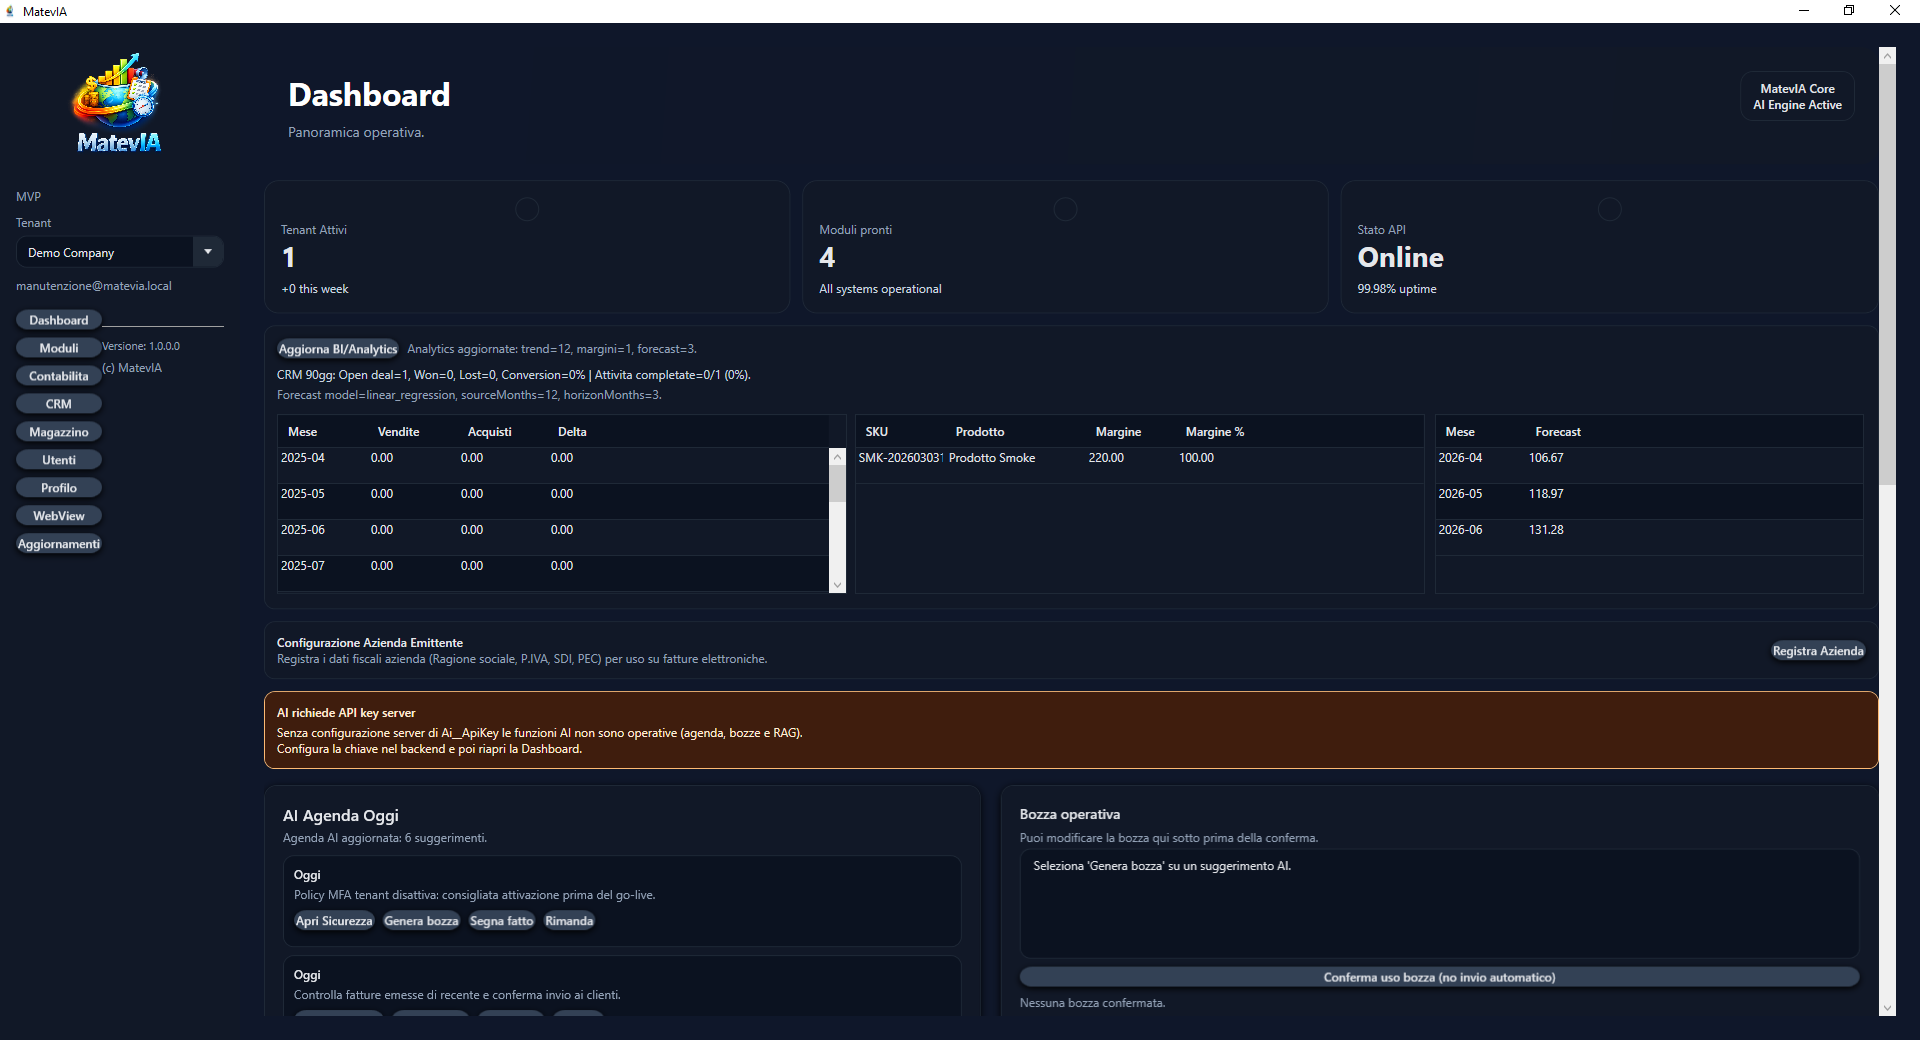Open the Aggiornamenti updates page

[x=59, y=544]
